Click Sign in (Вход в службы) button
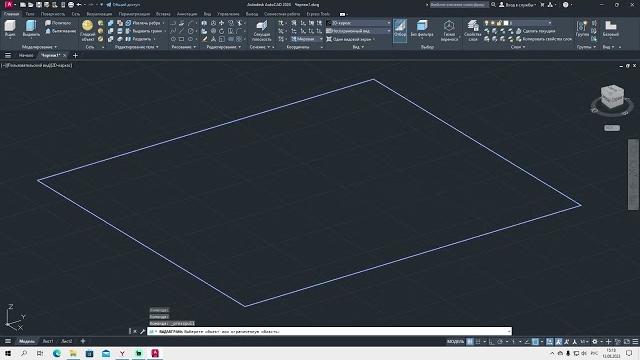The image size is (640, 360). pos(517,4)
